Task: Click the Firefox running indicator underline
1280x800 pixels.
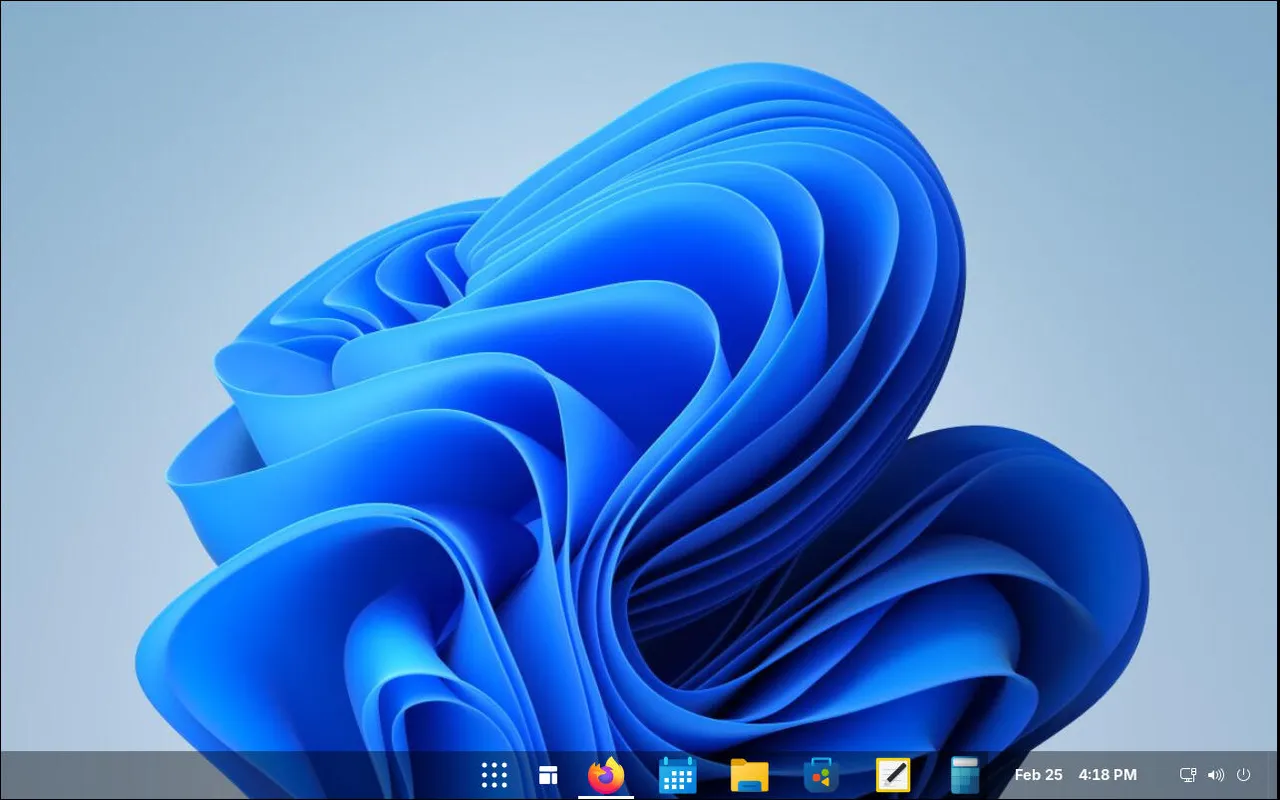Action: click(x=606, y=797)
